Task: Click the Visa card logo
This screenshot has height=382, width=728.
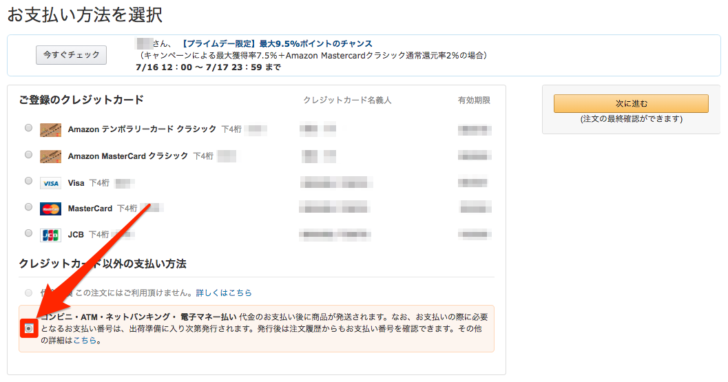Action: (x=51, y=183)
